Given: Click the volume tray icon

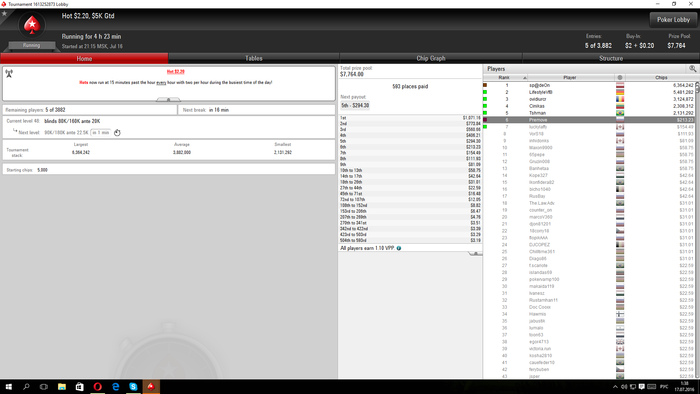Looking at the screenshot, I should pos(624,387).
